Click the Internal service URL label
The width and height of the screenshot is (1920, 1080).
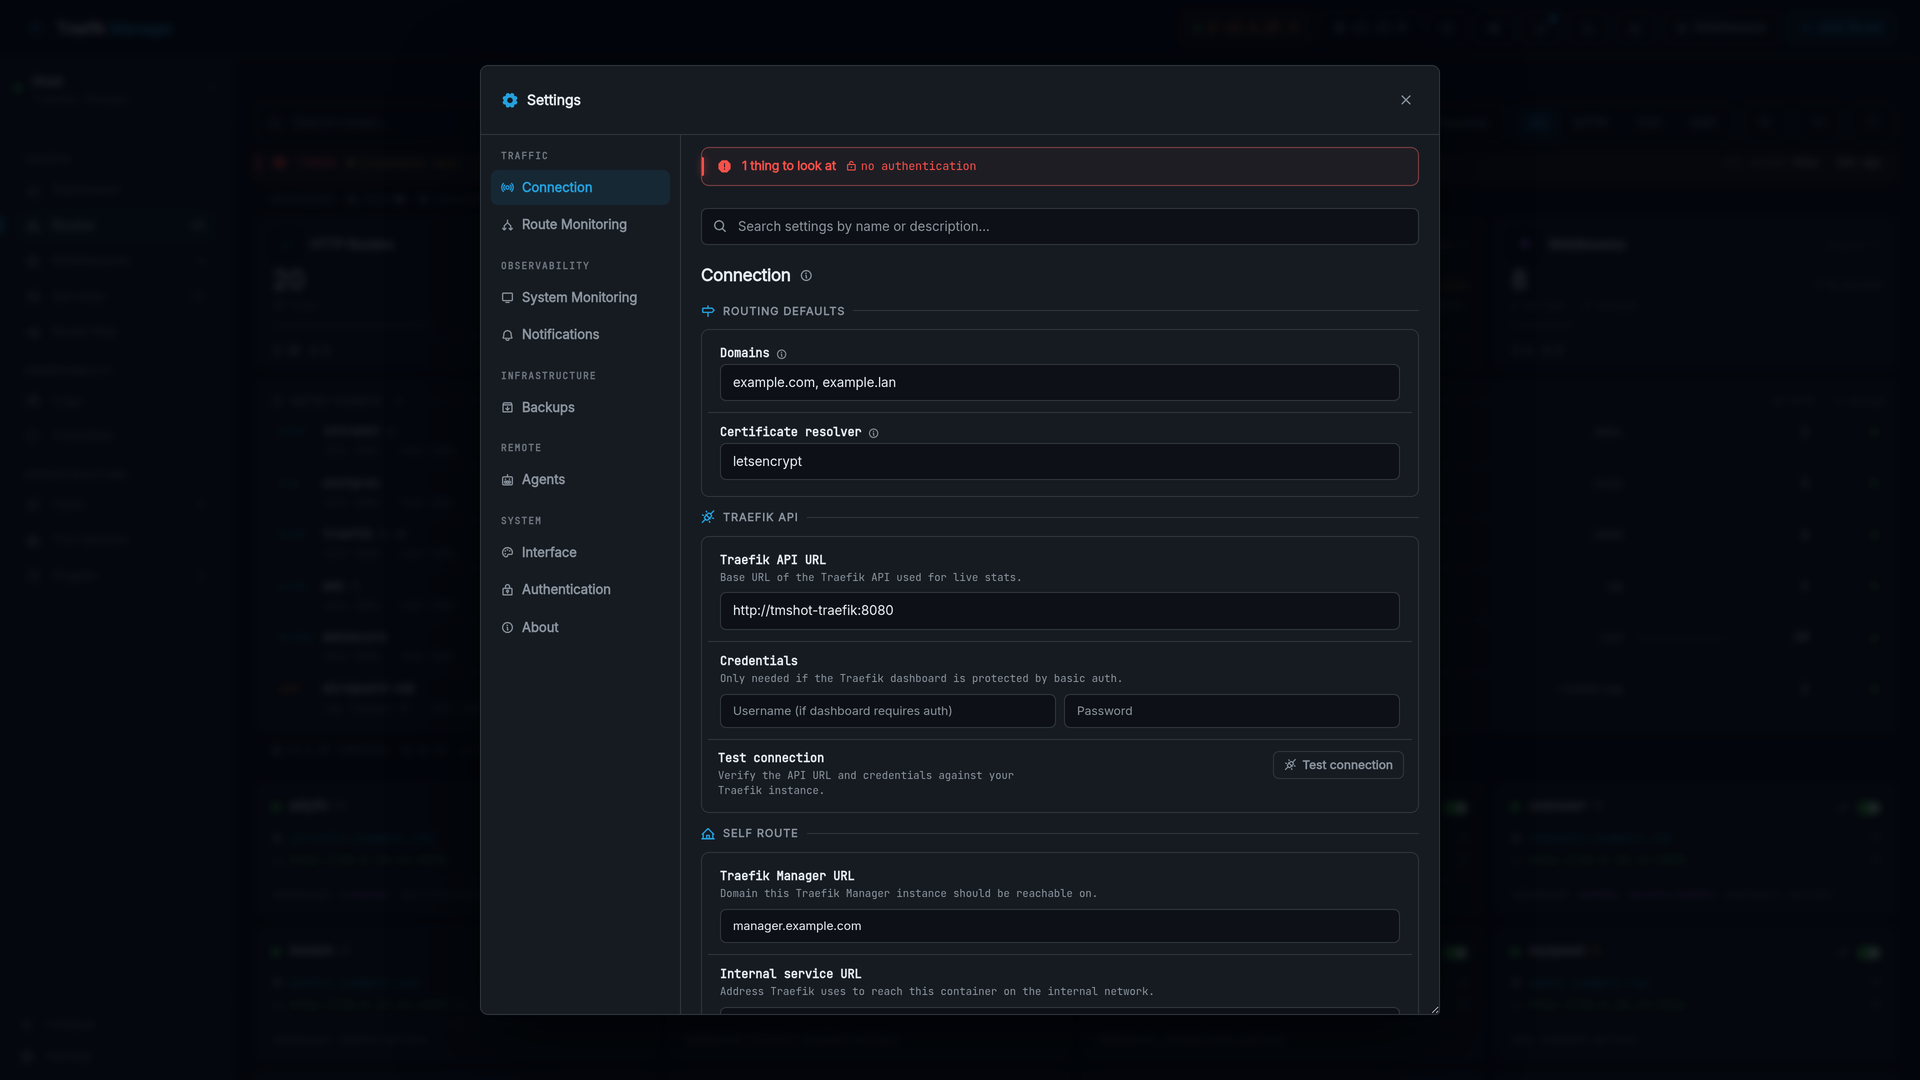pyautogui.click(x=790, y=974)
